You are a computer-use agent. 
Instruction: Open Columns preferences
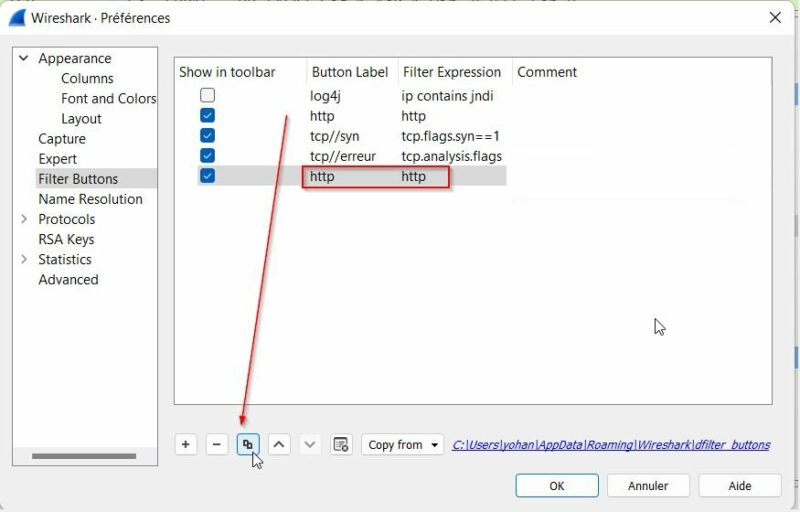(x=87, y=79)
